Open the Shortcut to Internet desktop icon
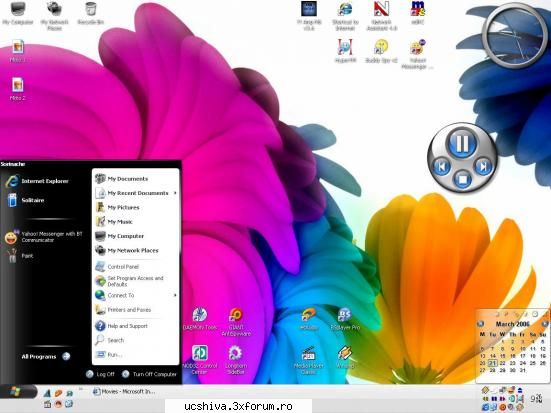 coord(345,16)
